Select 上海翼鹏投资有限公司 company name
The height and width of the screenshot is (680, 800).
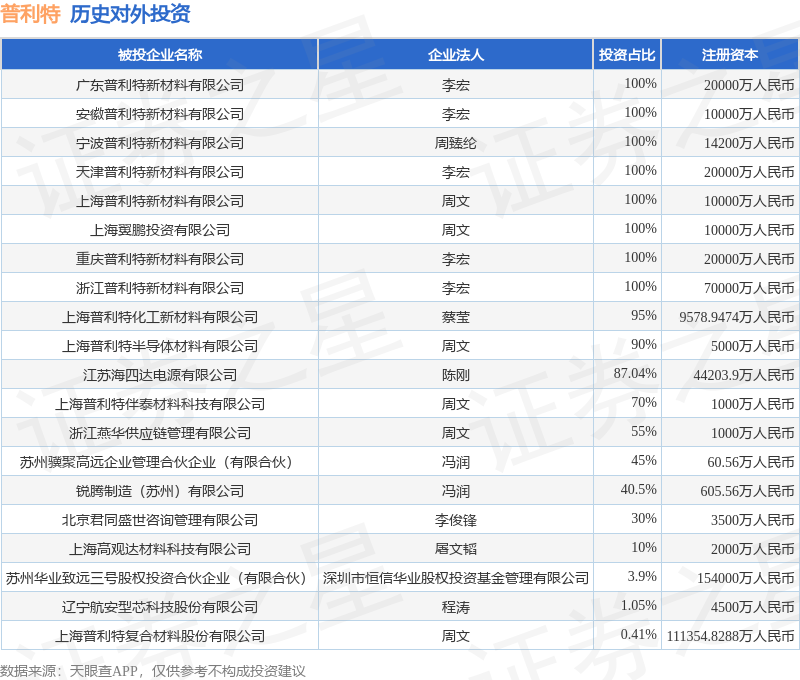click(160, 231)
